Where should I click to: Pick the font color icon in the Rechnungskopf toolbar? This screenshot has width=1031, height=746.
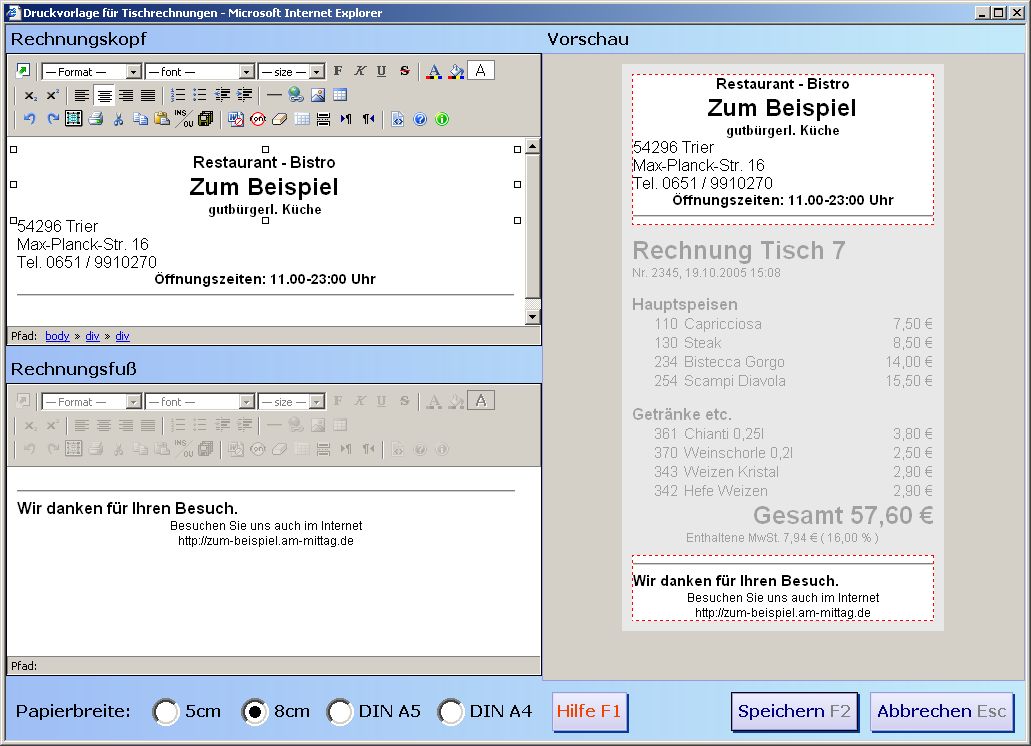pos(434,71)
